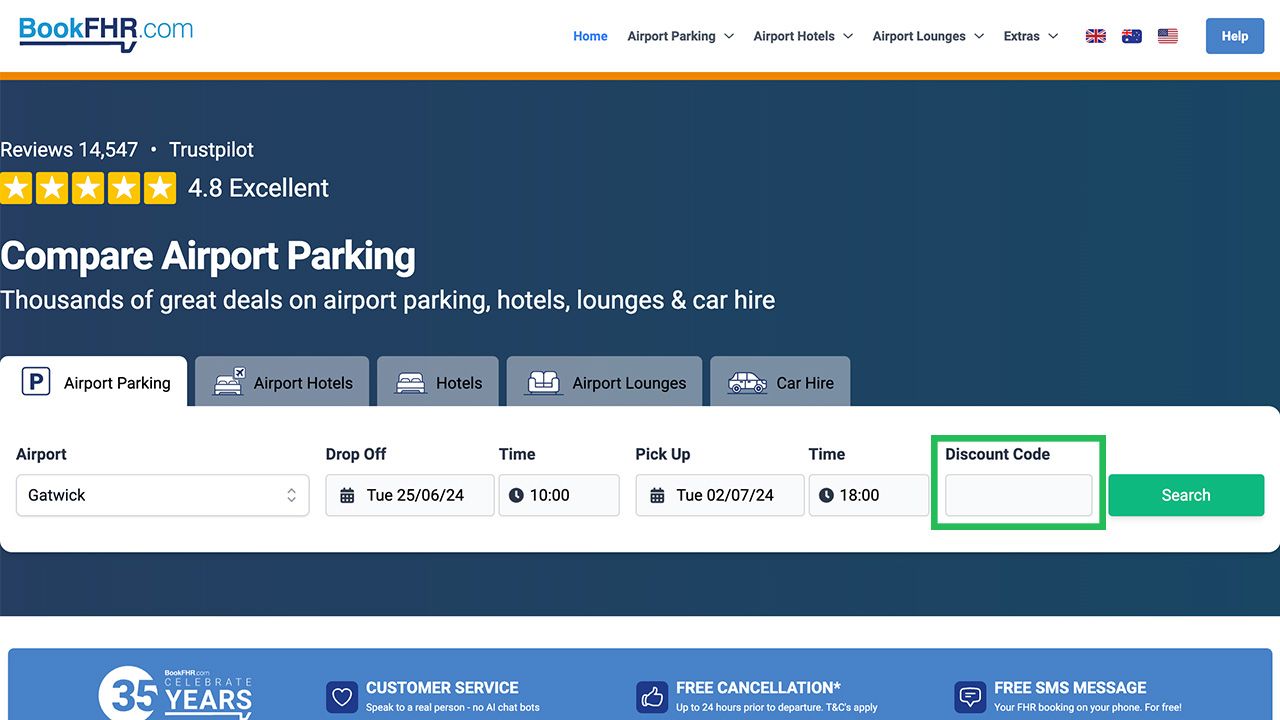Click the bed icon on Hotels tab
1280x720 pixels.
pos(411,382)
